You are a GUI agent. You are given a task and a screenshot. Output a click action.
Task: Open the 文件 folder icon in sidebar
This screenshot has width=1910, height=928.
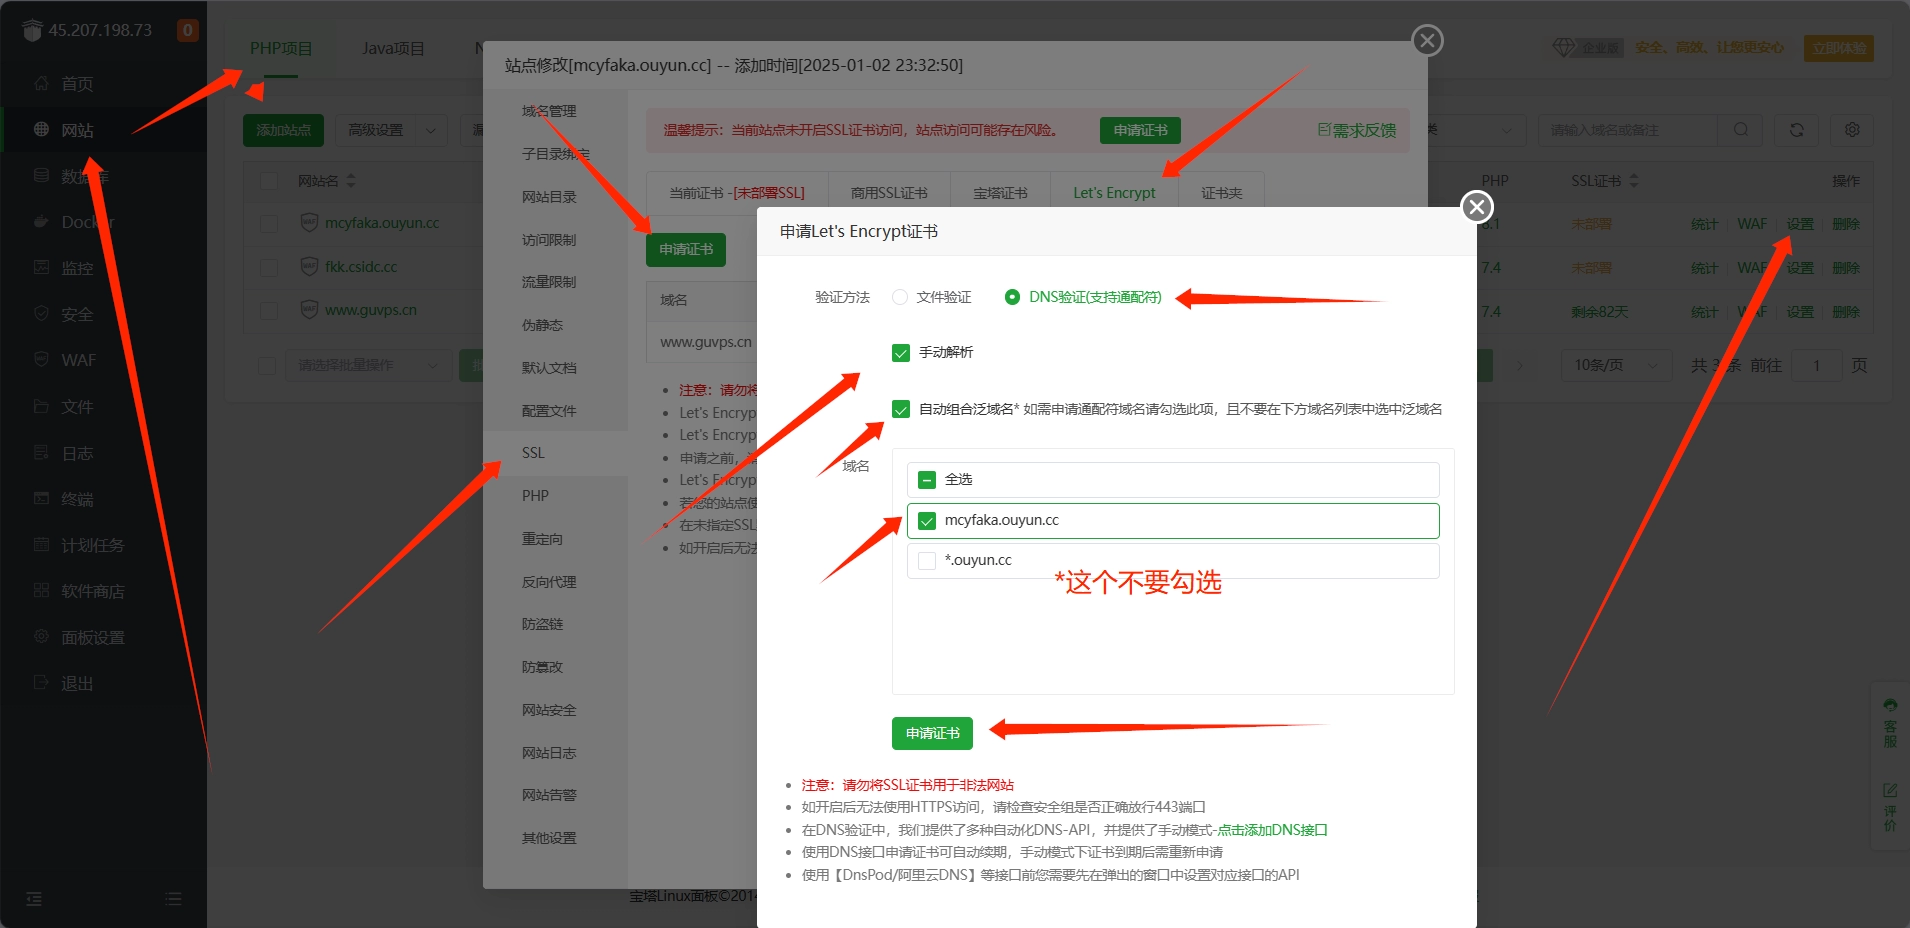click(x=41, y=406)
